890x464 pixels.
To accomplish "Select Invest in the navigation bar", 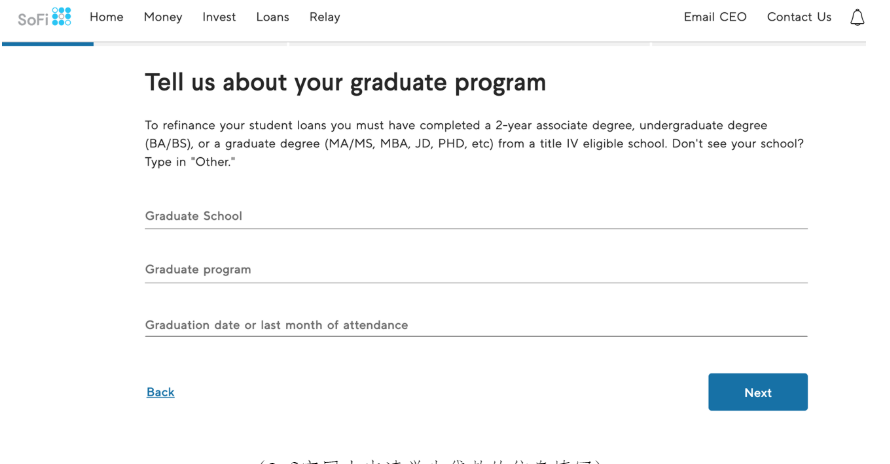I will tap(219, 17).
